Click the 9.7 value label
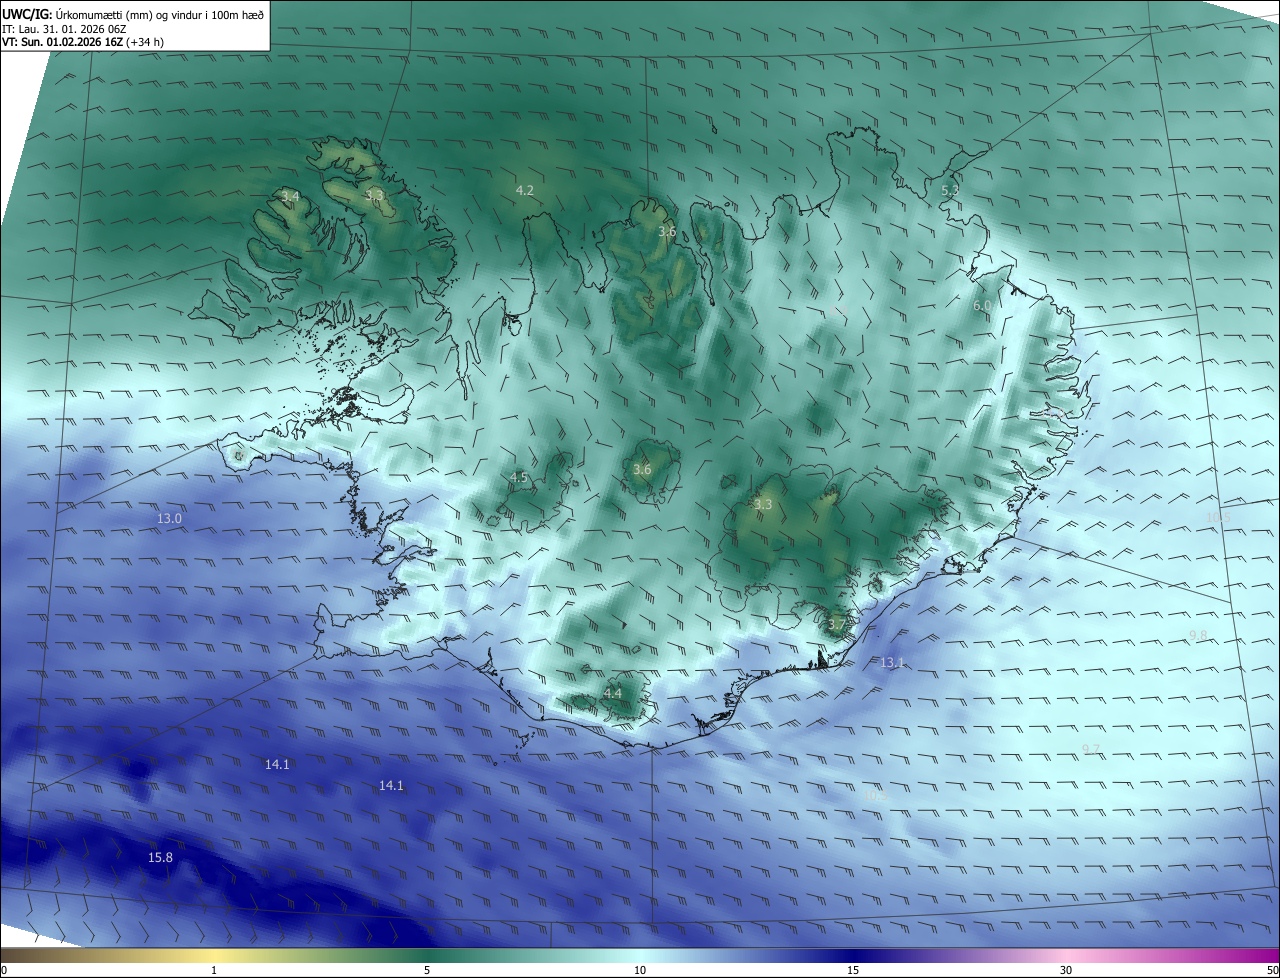 point(1090,749)
